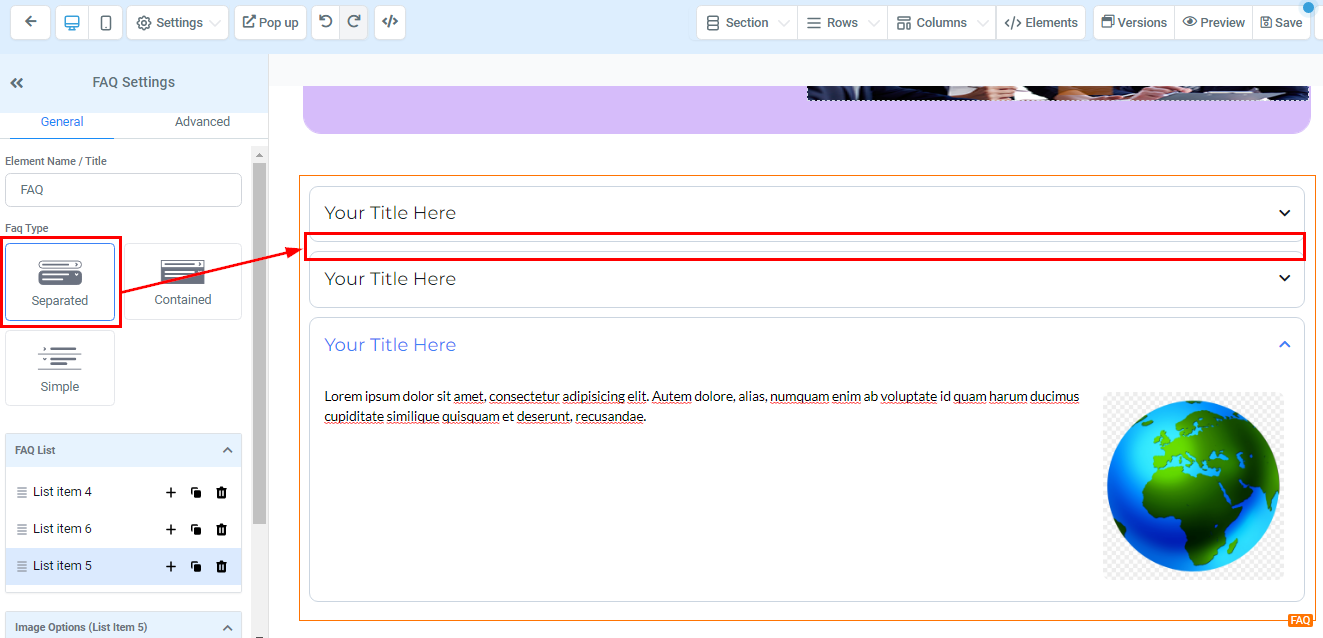Expand the first FAQ title chevron

click(1284, 213)
